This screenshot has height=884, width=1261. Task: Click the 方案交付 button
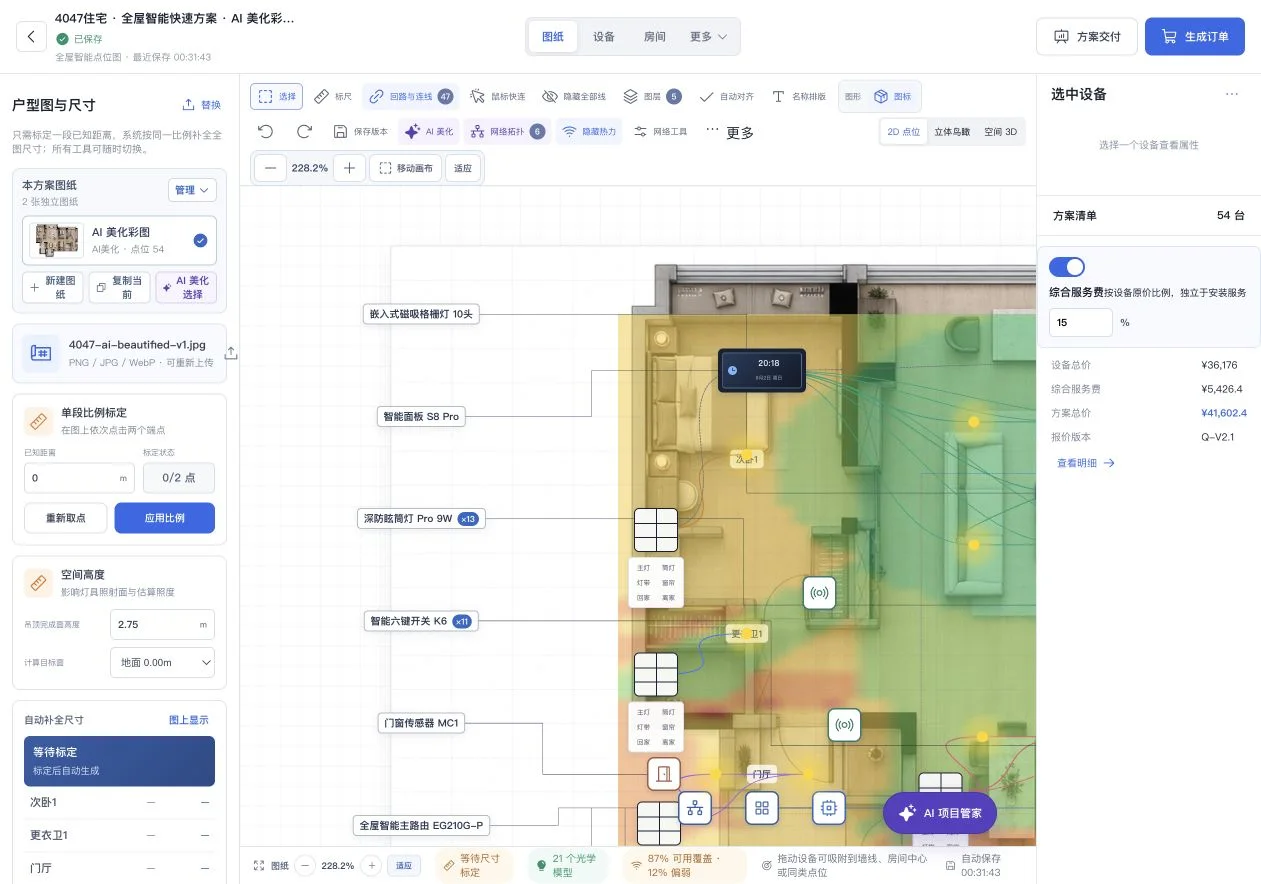(x=1087, y=36)
